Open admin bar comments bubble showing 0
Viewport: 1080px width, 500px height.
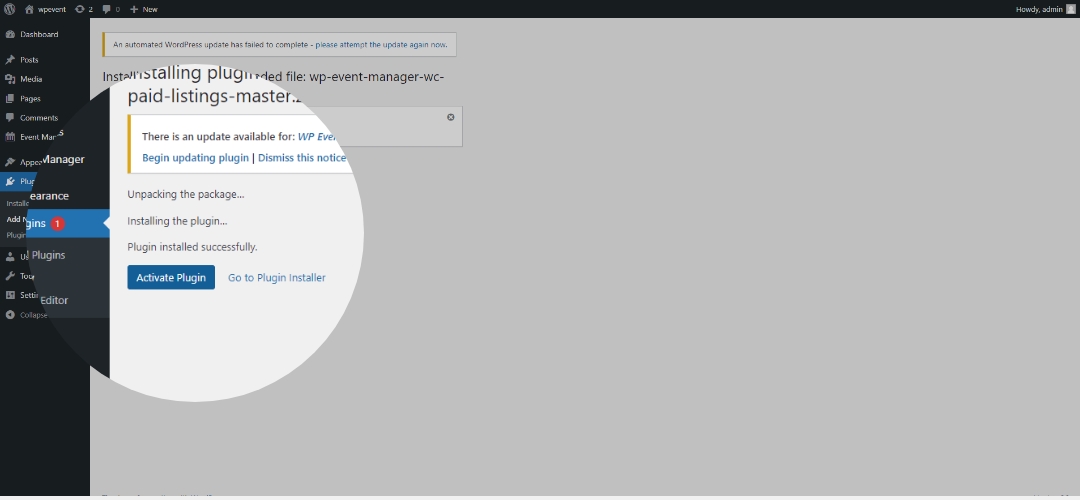pos(111,9)
